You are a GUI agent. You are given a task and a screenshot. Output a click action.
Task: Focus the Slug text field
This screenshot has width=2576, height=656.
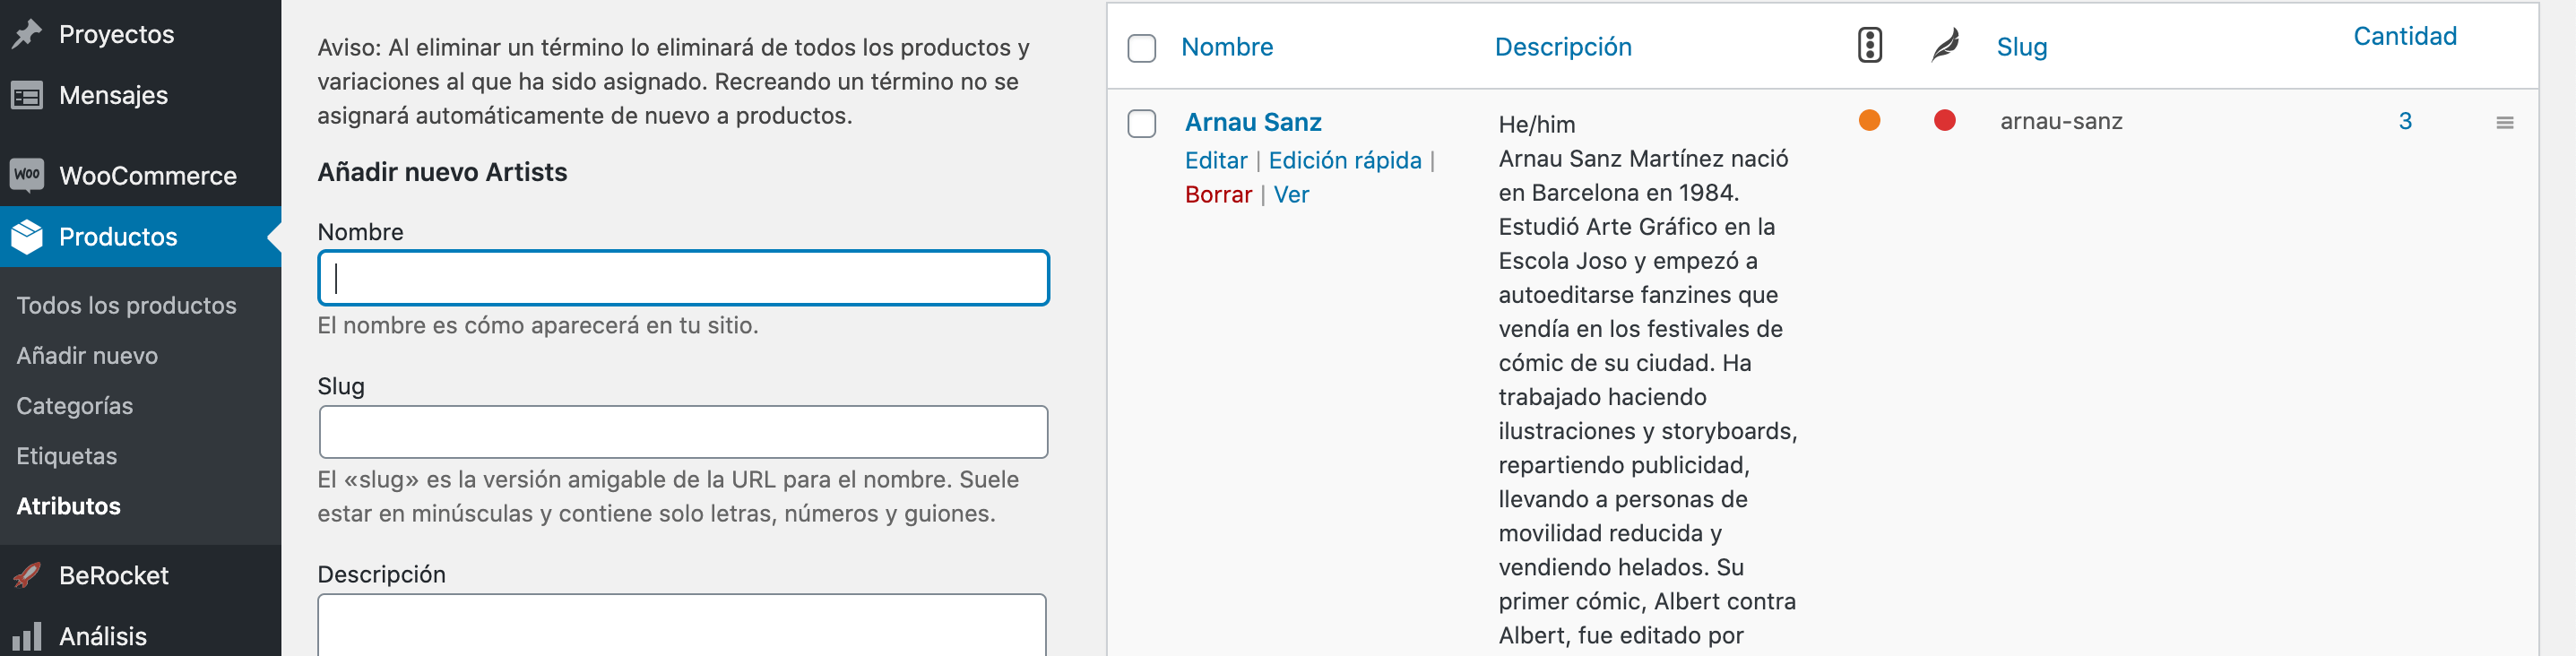pos(683,432)
